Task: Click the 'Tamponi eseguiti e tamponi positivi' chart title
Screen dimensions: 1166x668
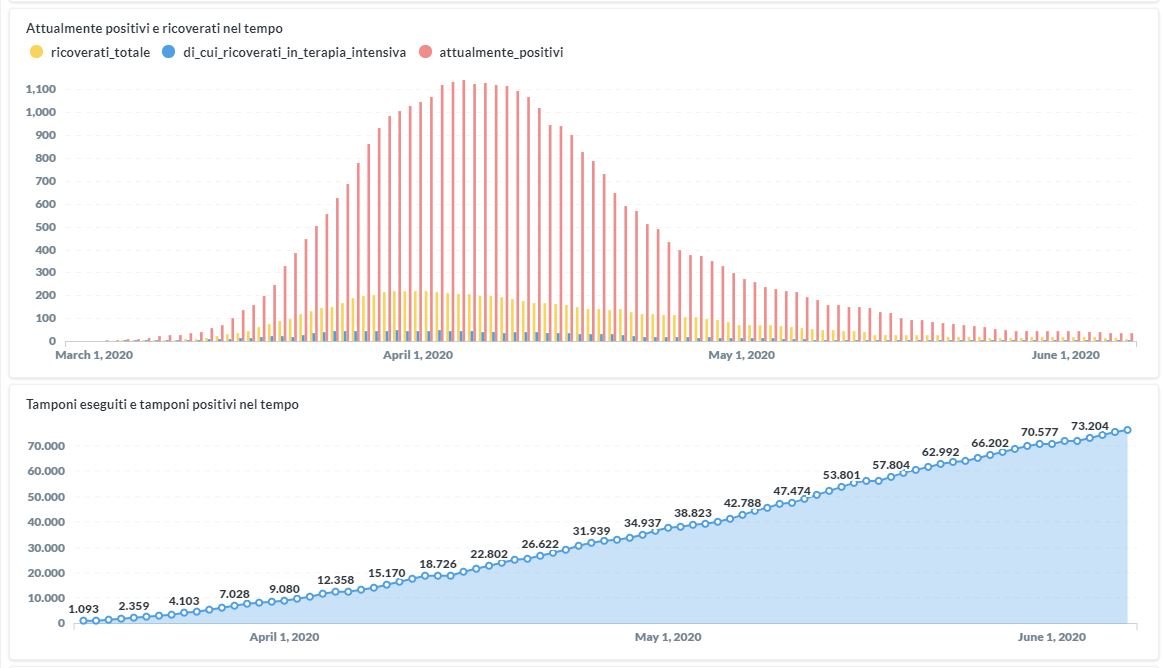Action: coord(162,404)
